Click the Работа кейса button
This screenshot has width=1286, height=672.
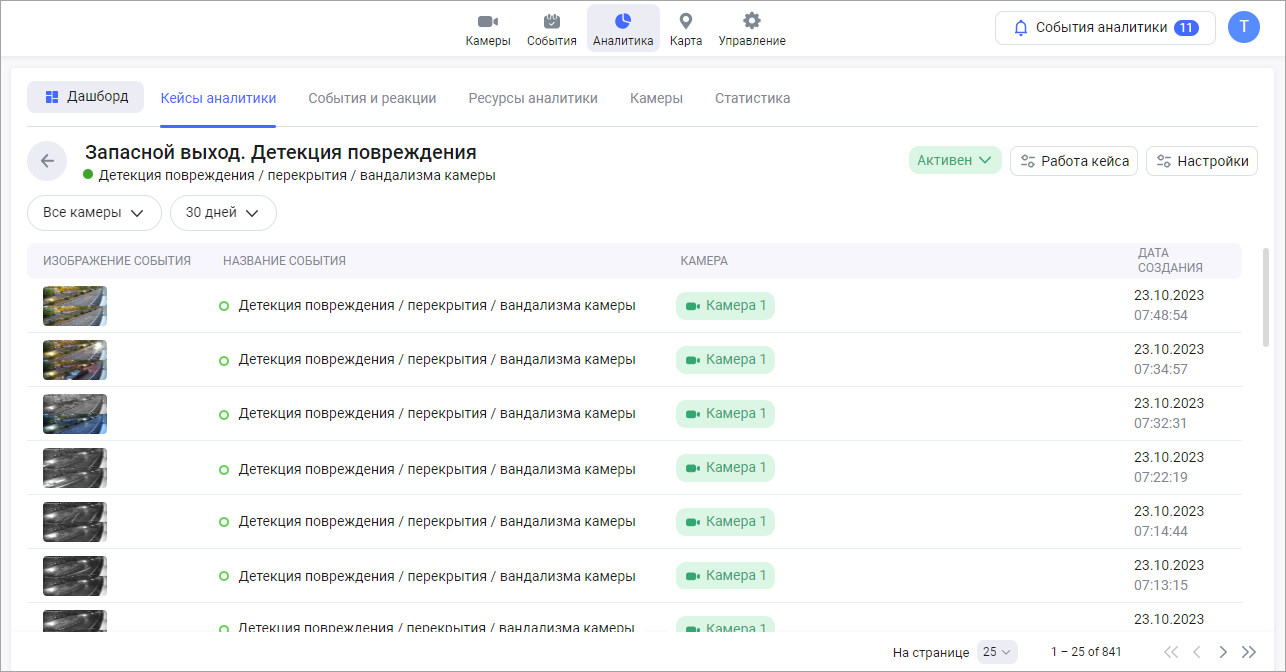click(1074, 161)
